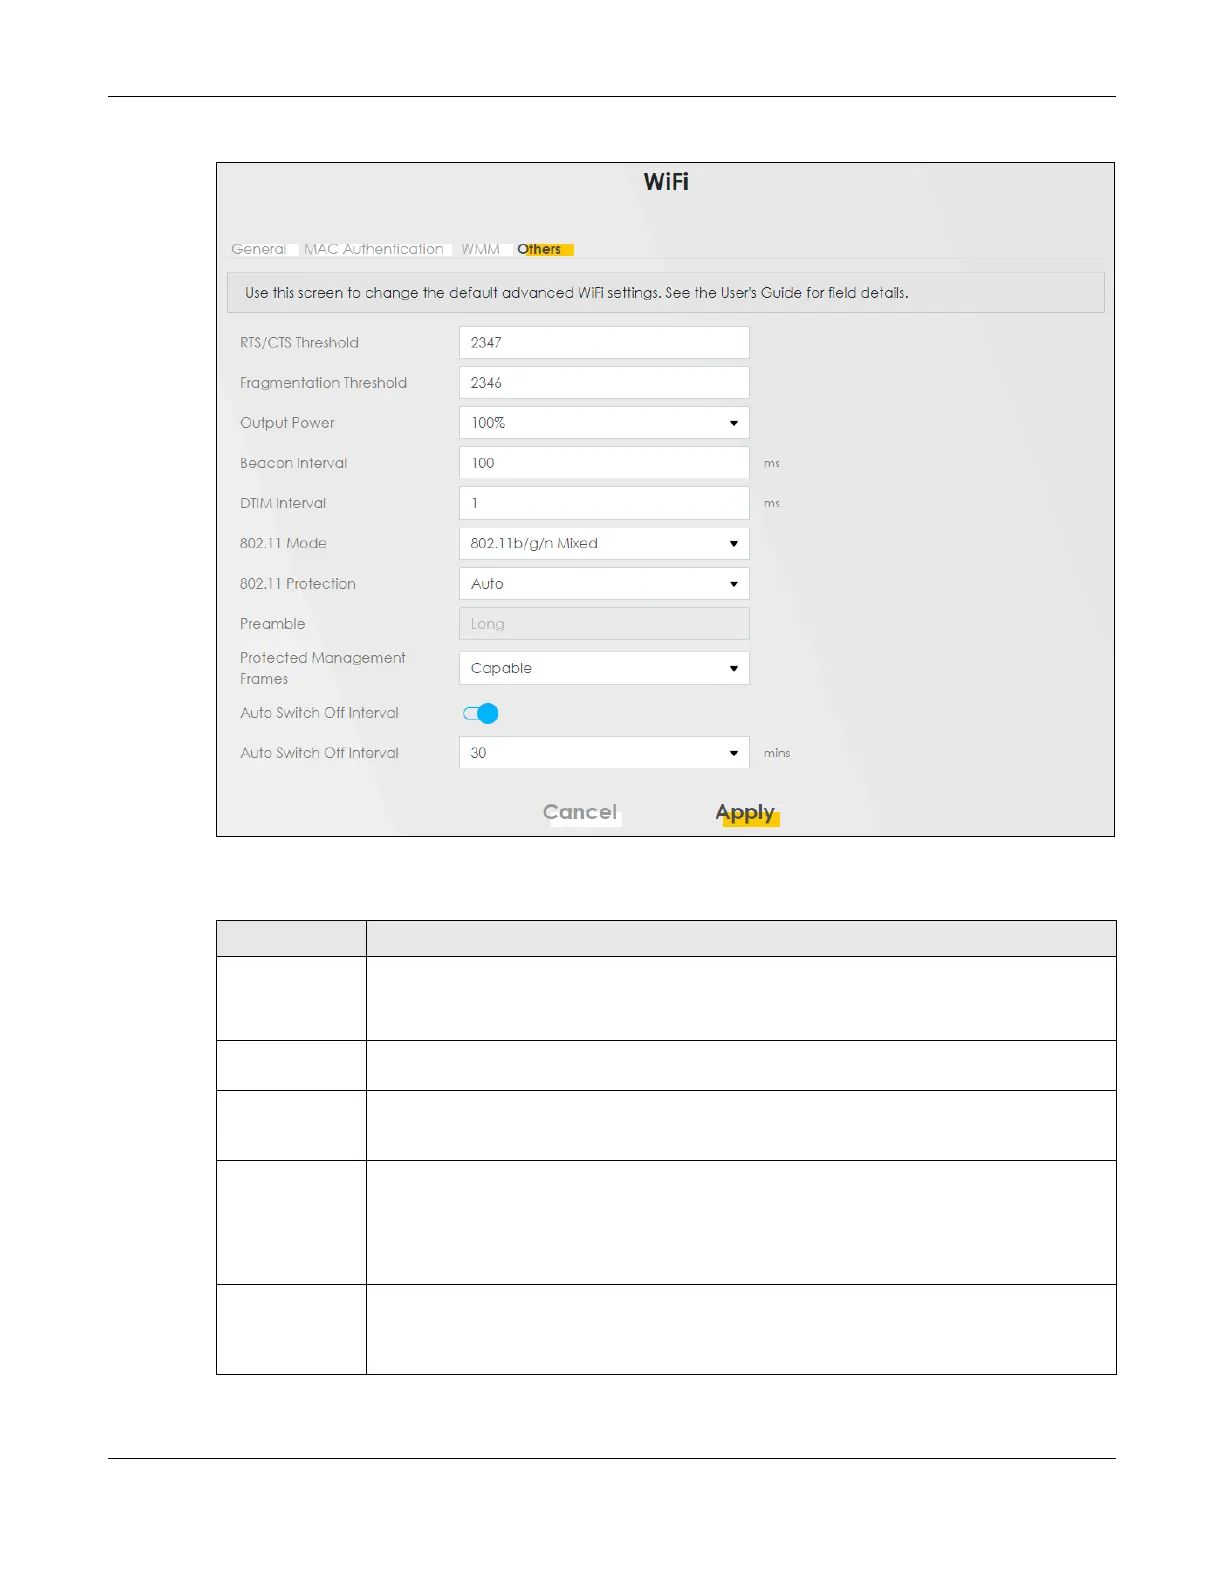Click the disabled Preamble field showing Long

pyautogui.click(x=604, y=624)
